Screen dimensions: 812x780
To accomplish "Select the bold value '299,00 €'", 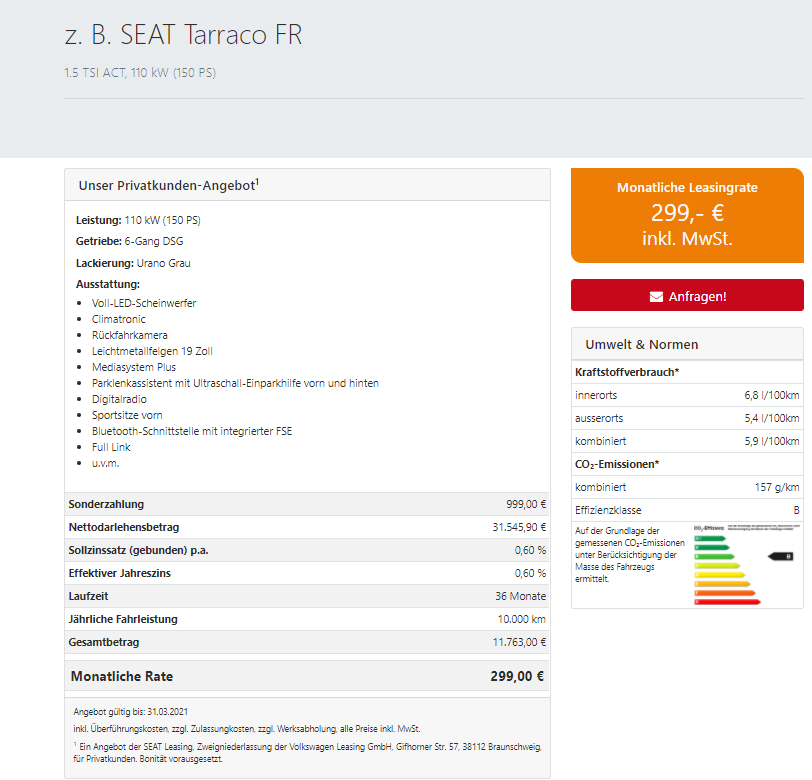I will click(517, 676).
